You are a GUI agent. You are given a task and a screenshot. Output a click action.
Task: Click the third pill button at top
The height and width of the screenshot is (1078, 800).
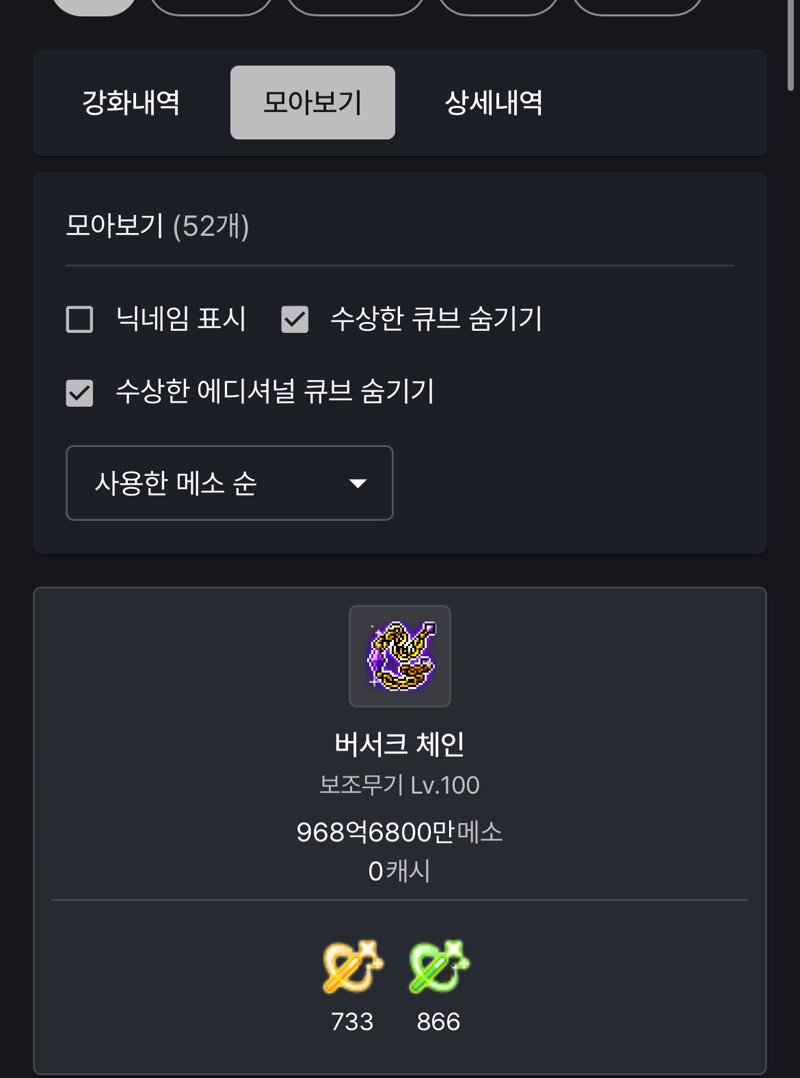click(355, 7)
